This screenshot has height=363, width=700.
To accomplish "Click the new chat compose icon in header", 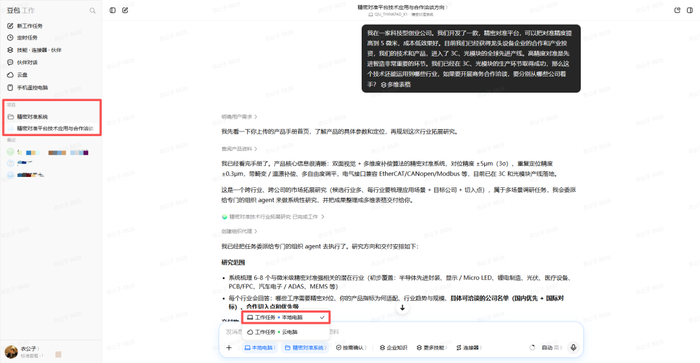I will [125, 10].
